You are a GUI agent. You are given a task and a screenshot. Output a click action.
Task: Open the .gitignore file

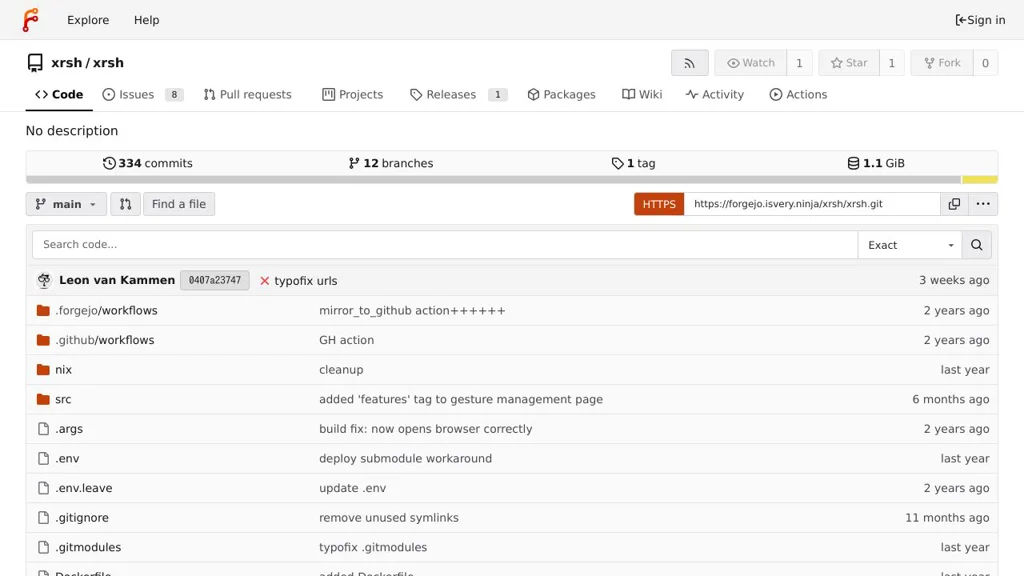pos(82,518)
